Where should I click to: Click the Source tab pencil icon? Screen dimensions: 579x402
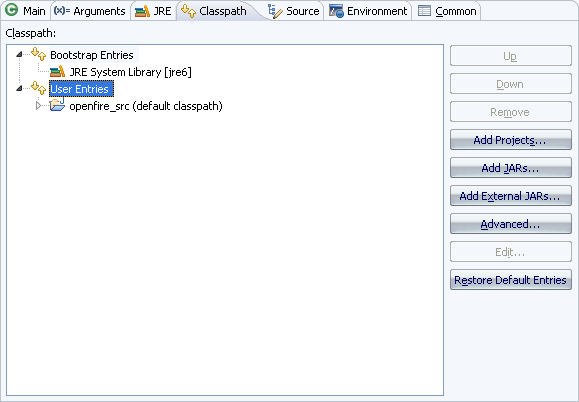[275, 11]
